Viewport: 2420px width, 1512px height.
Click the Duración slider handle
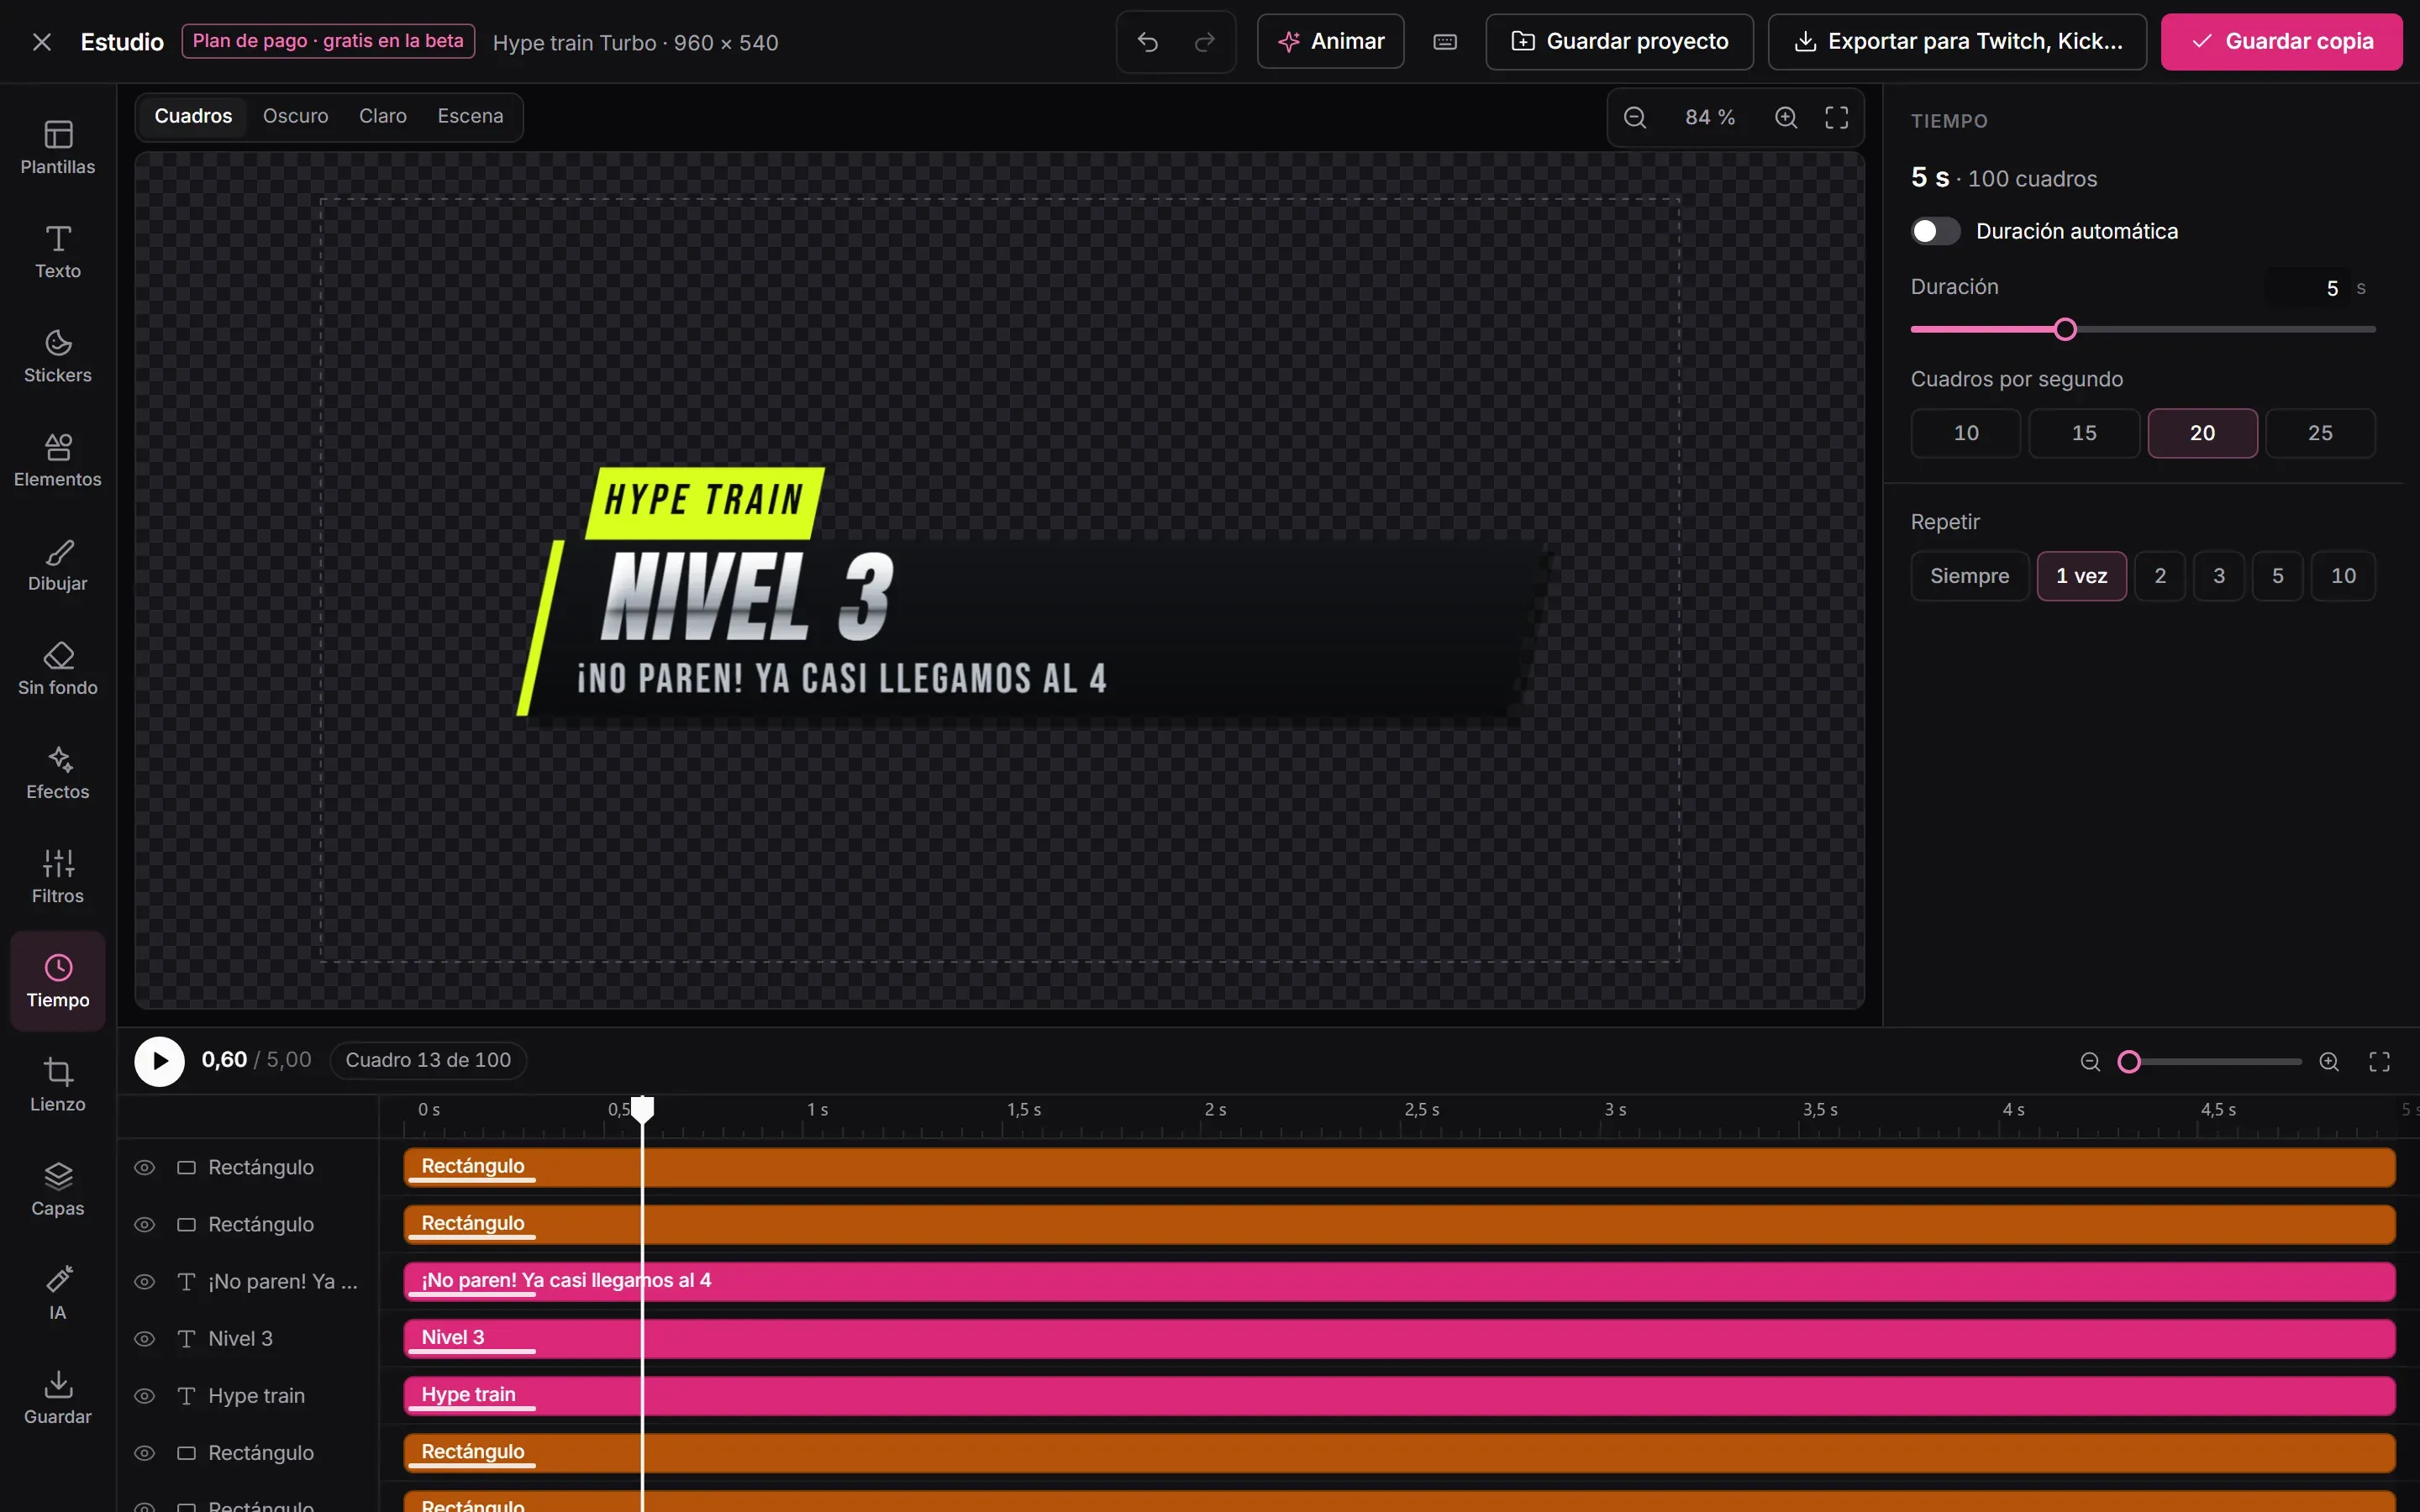2065,329
